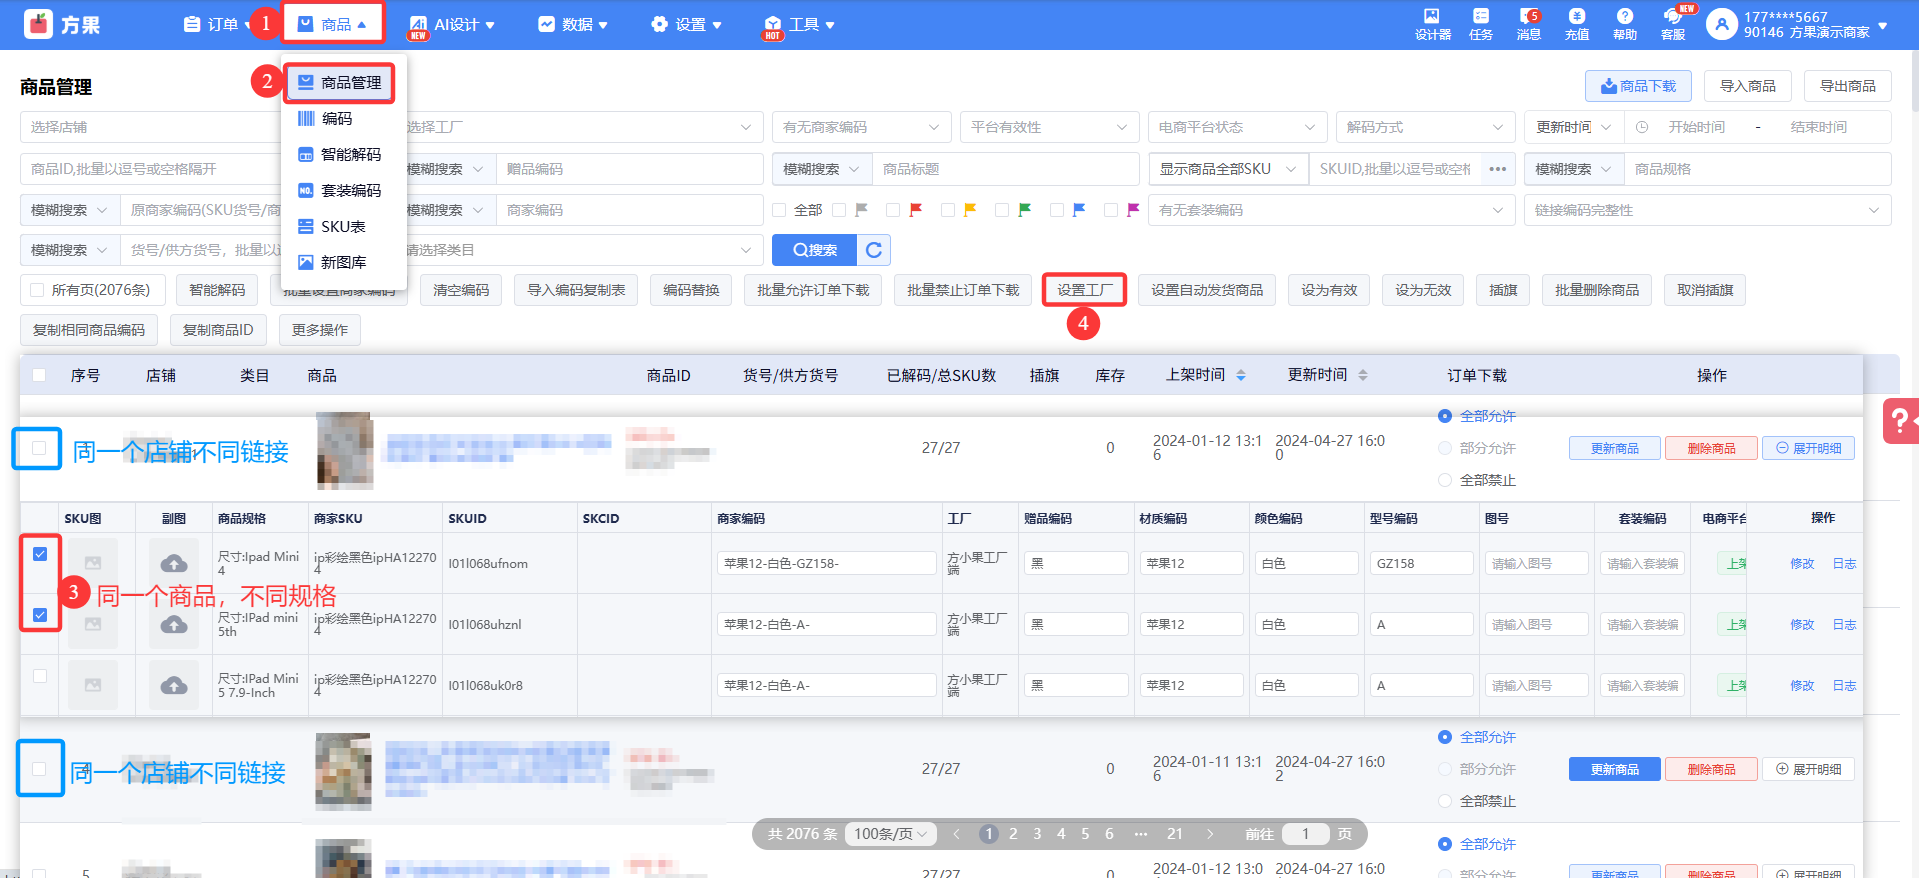Image resolution: width=1919 pixels, height=878 pixels.
Task: Open the 客服 customer service icon
Action: (x=1672, y=24)
